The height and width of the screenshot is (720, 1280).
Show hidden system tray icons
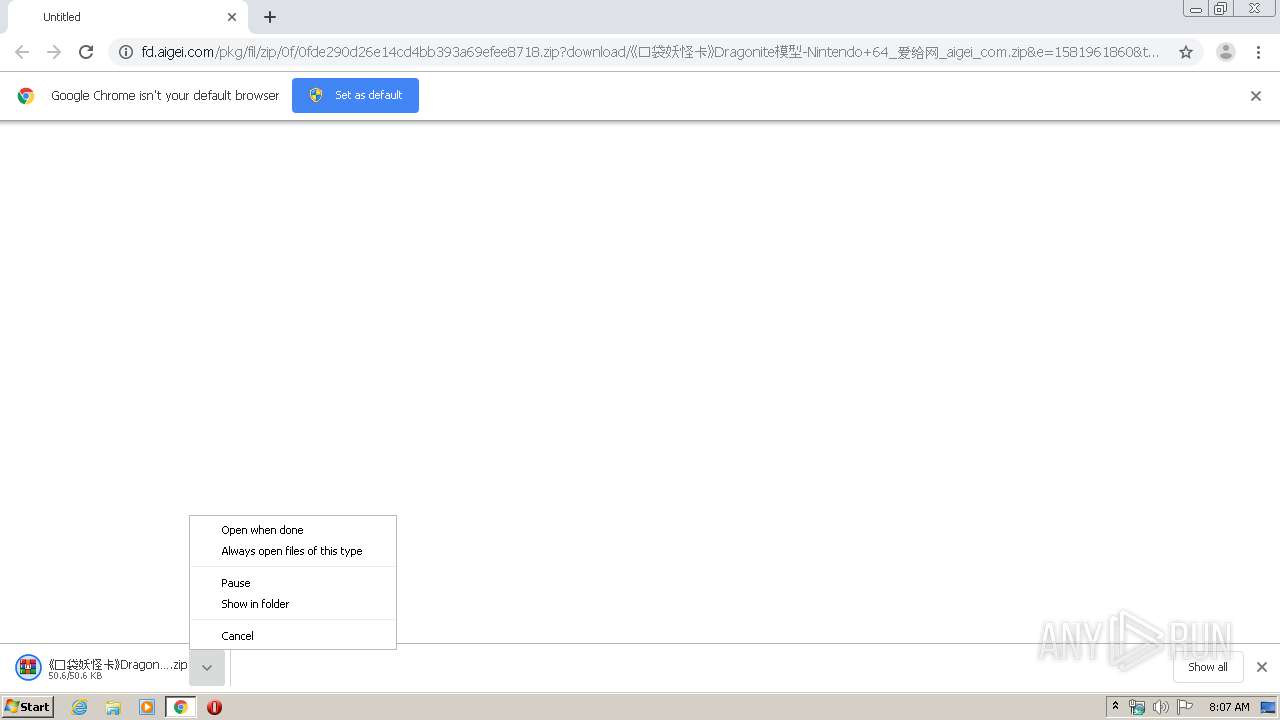pyautogui.click(x=1116, y=707)
